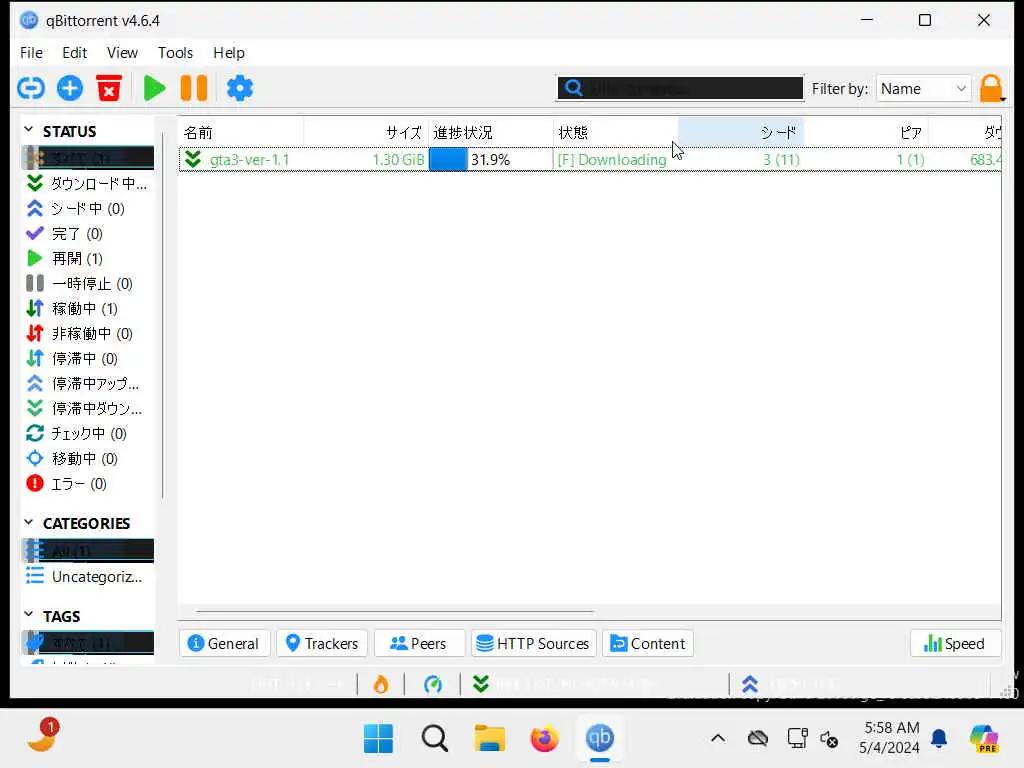1024x768 pixels.
Task: Click the orange lock UI icon
Action: pyautogui.click(x=991, y=88)
